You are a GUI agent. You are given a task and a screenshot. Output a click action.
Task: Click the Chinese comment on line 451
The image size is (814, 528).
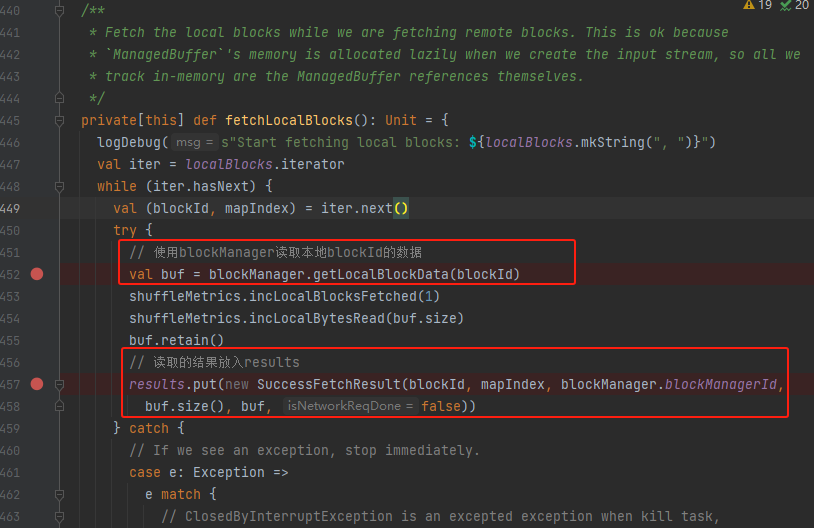[276, 252]
